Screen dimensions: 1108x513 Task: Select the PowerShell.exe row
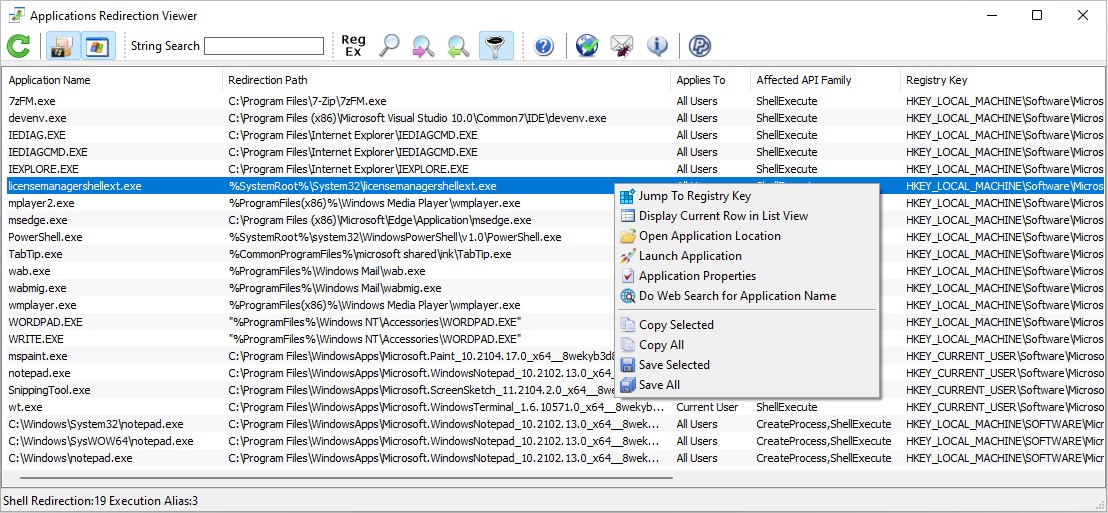[553, 237]
